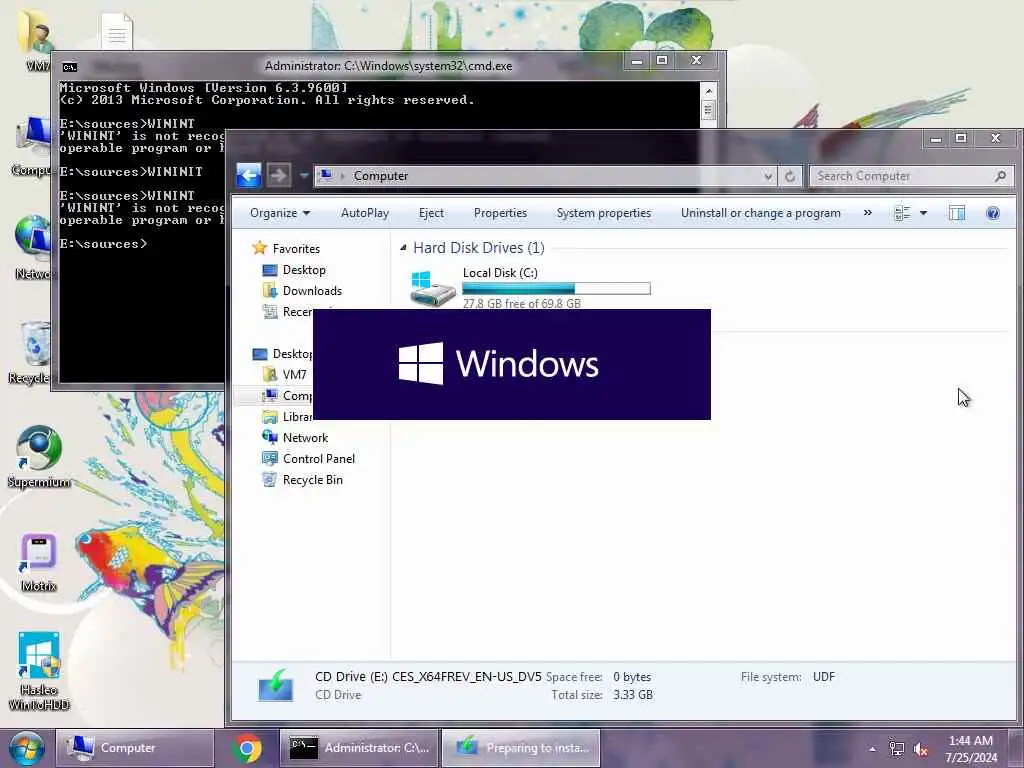The image size is (1024, 768).
Task: Minimize the cmd.exe window
Action: [x=637, y=61]
